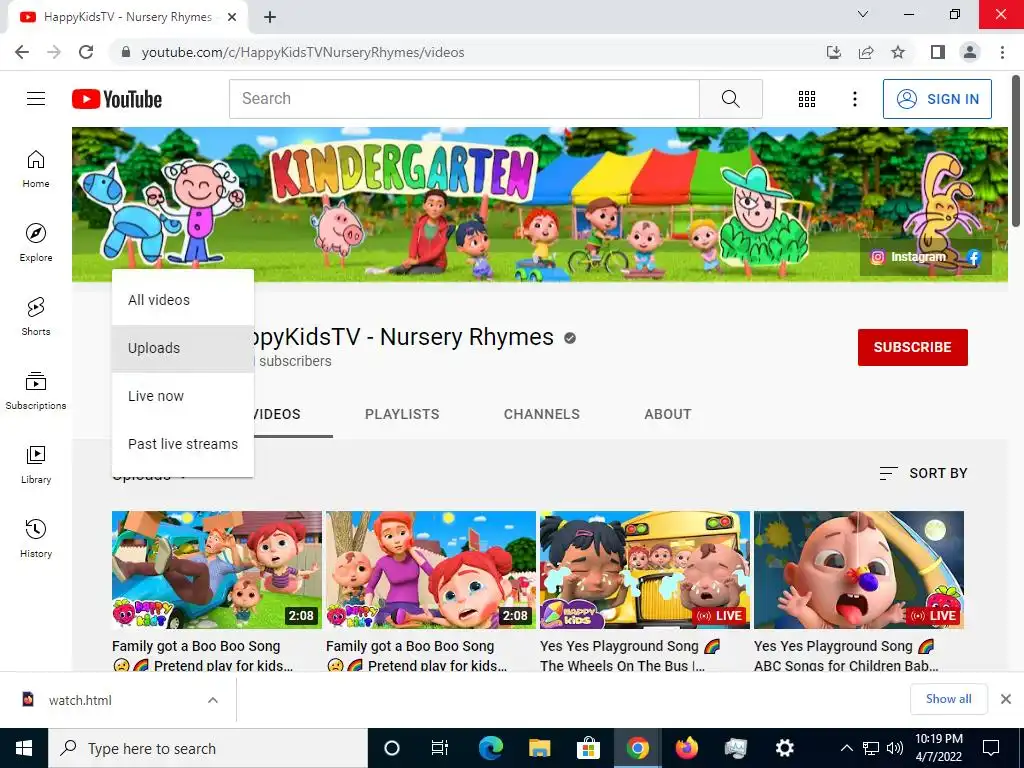Image resolution: width=1024 pixels, height=768 pixels.
Task: Open Firefox from the taskbar
Action: click(x=686, y=748)
